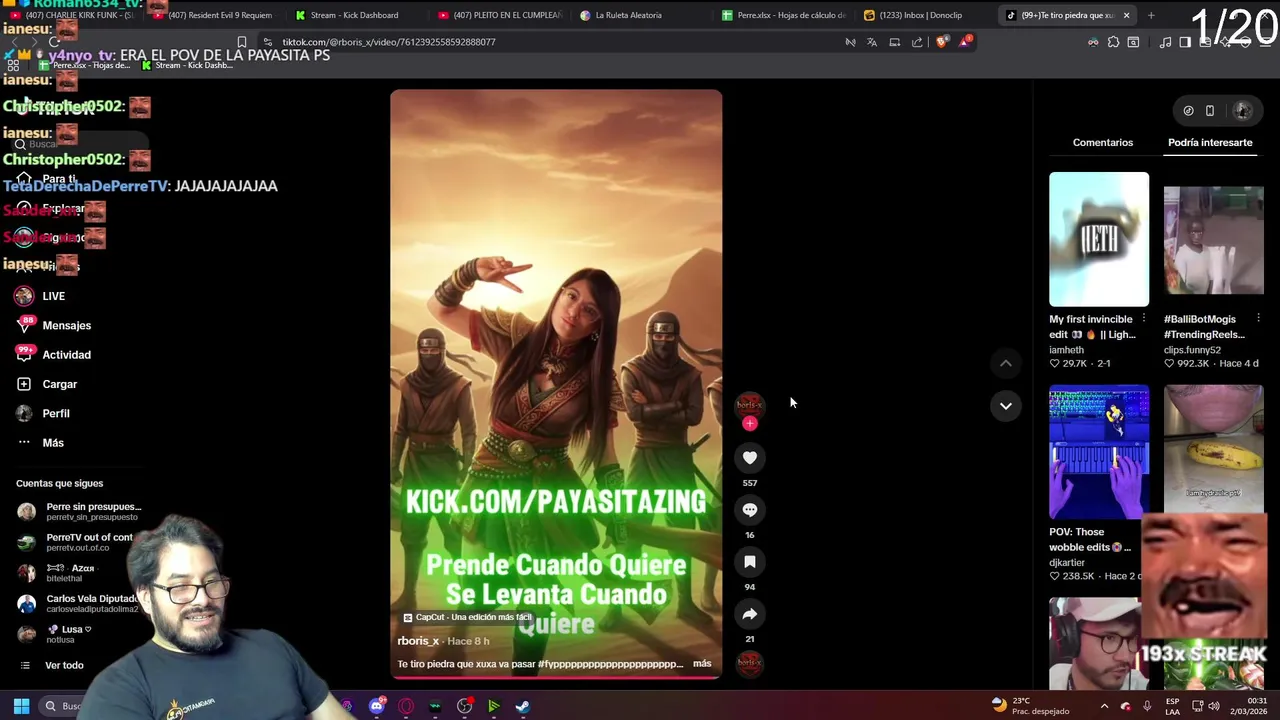Viewport: 1280px width, 720px height.
Task: Click the Brave Shields lion icon
Action: tap(942, 42)
